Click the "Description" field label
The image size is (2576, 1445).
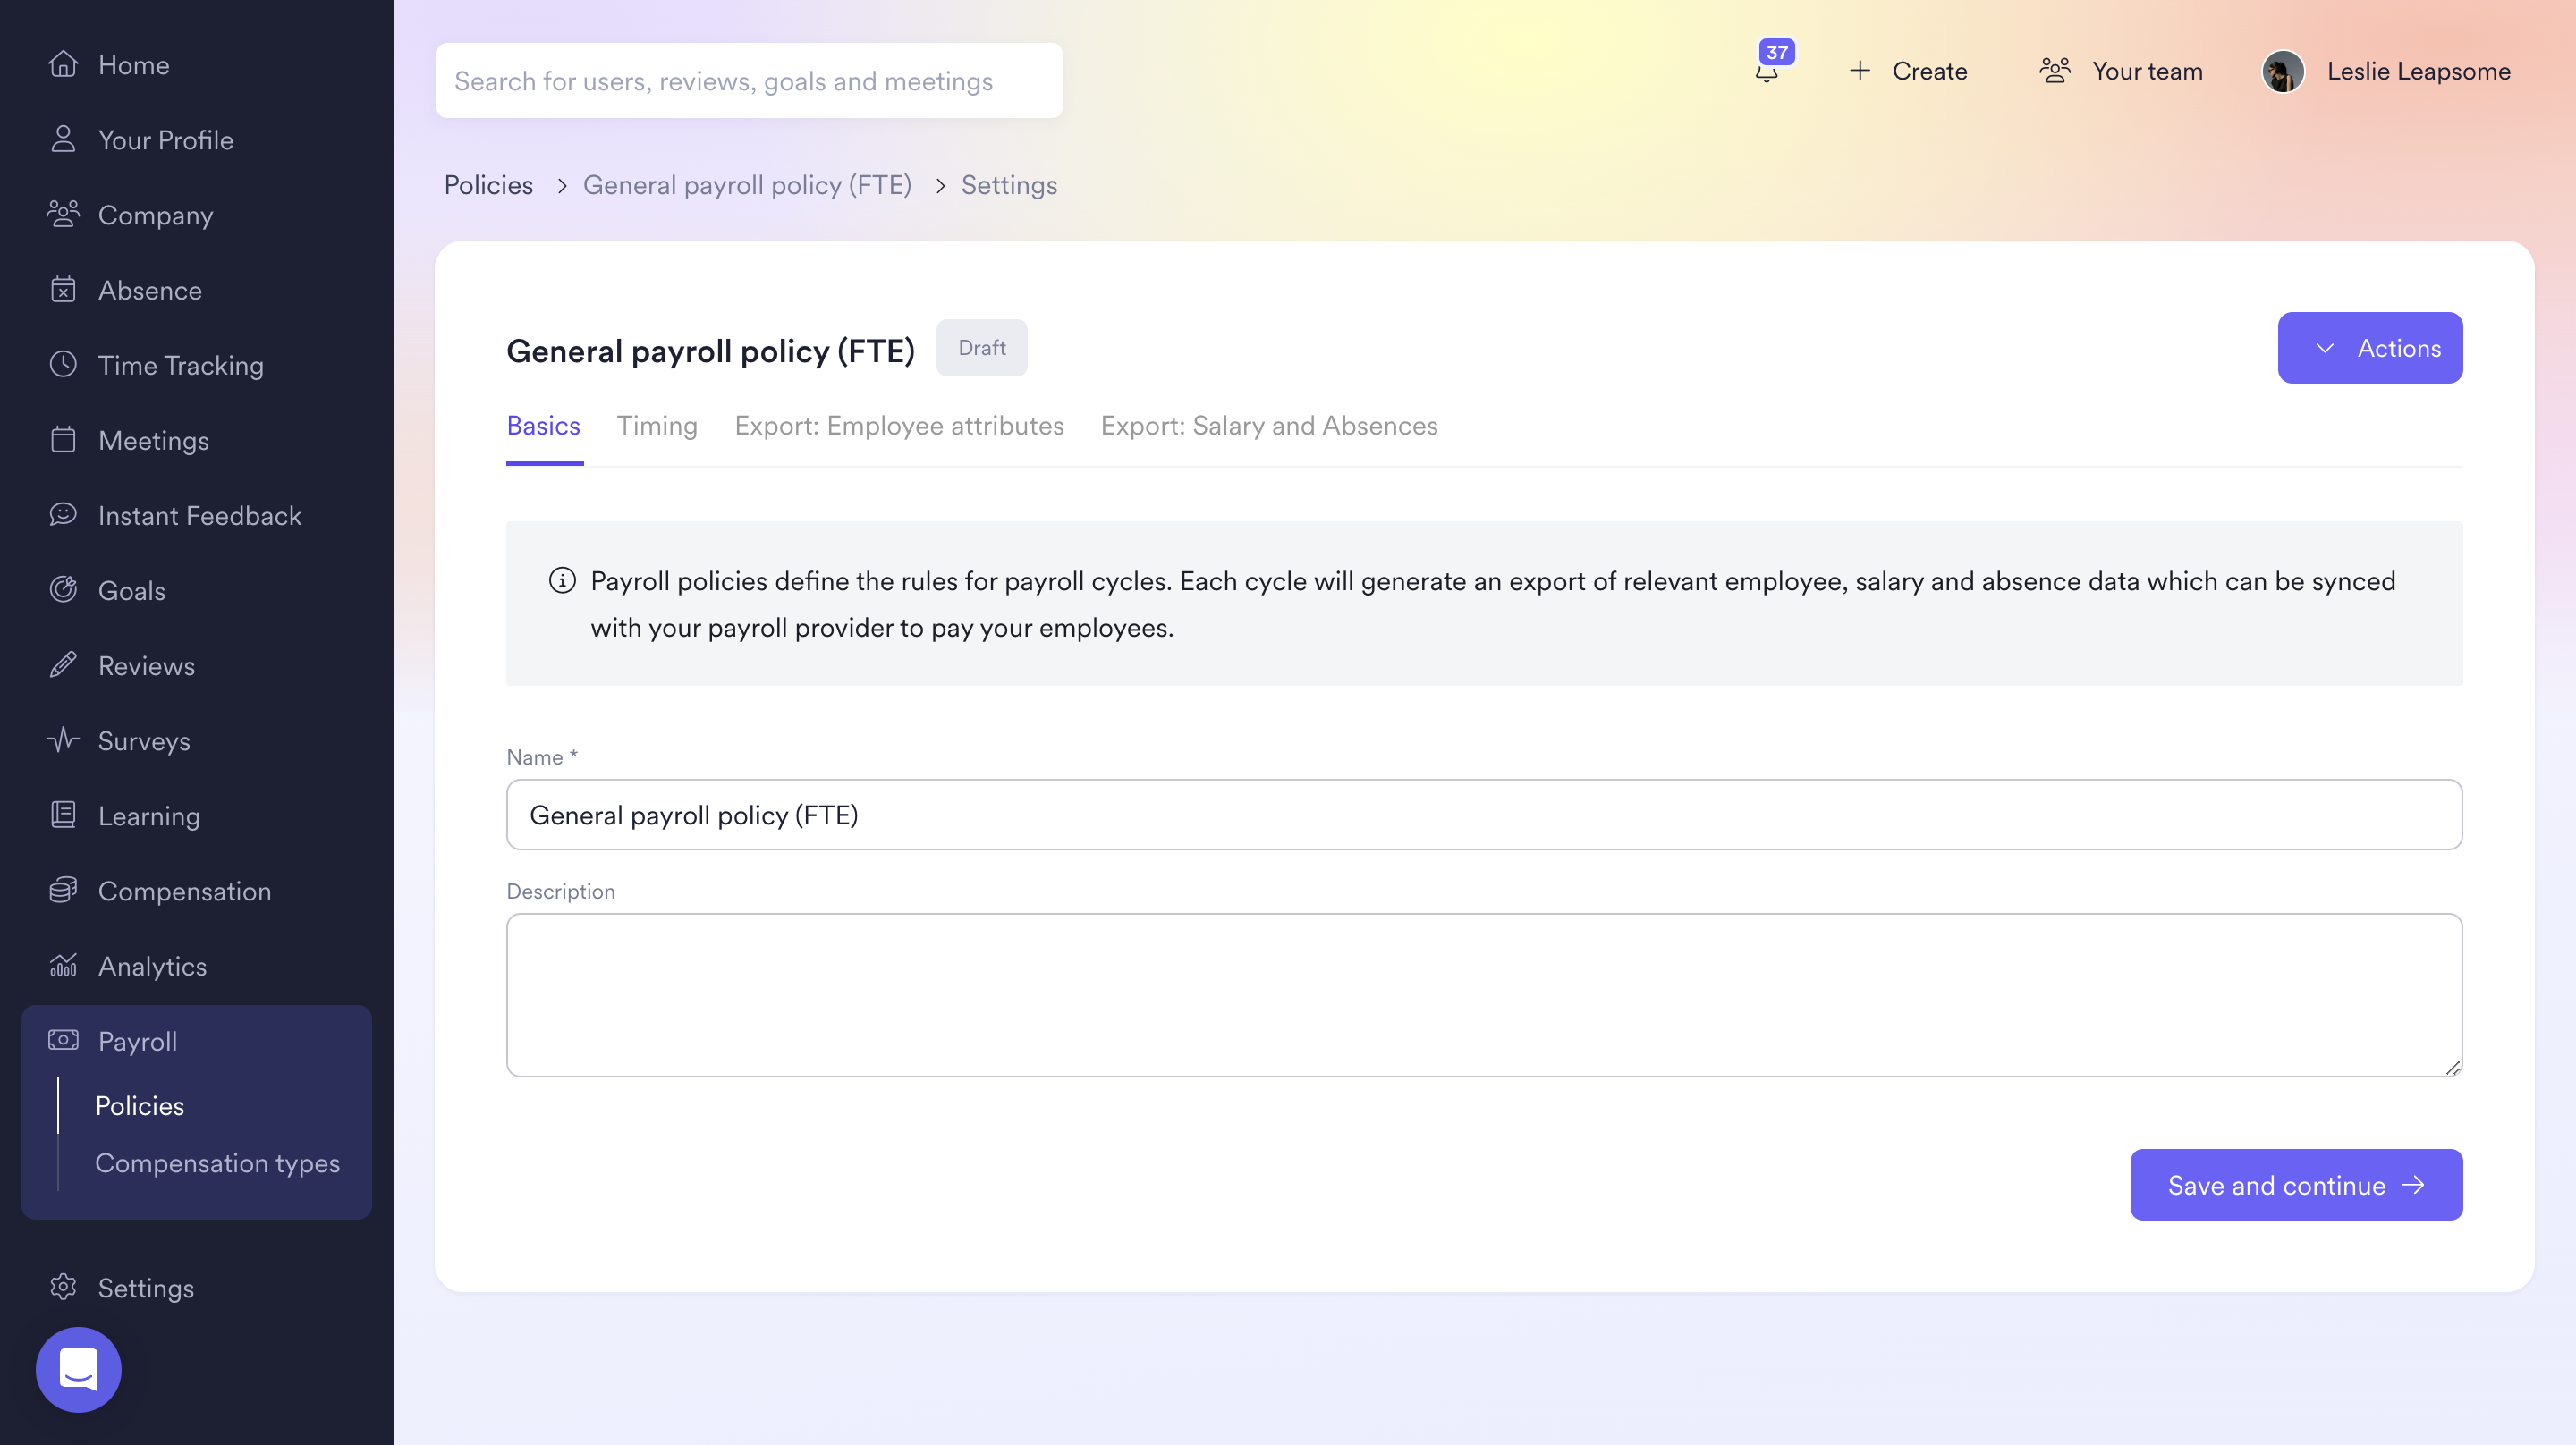(x=560, y=891)
